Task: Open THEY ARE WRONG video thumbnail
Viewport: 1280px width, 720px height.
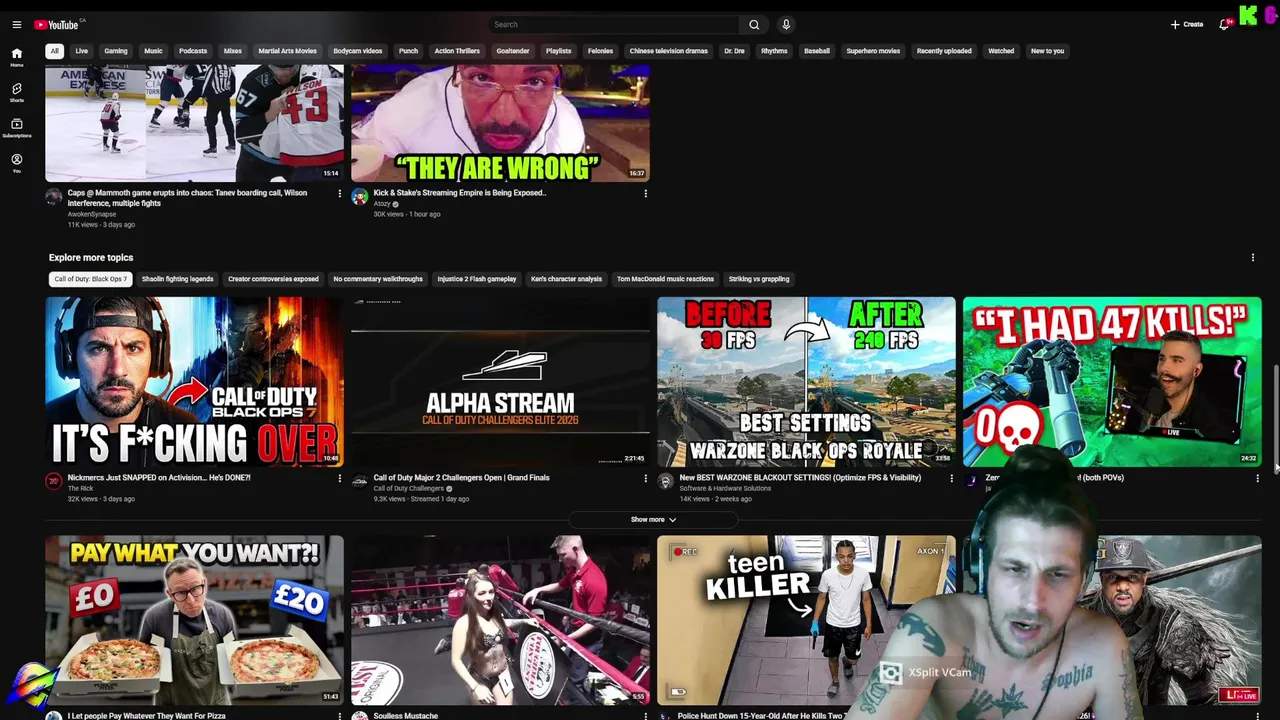Action: (500, 123)
